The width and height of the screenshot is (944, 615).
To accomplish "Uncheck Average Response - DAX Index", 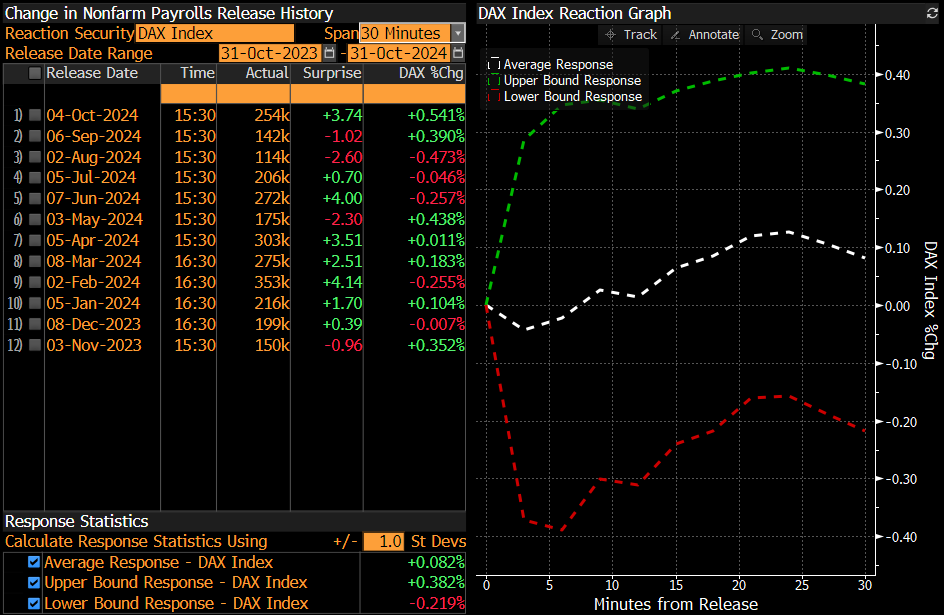I will pyautogui.click(x=34, y=562).
